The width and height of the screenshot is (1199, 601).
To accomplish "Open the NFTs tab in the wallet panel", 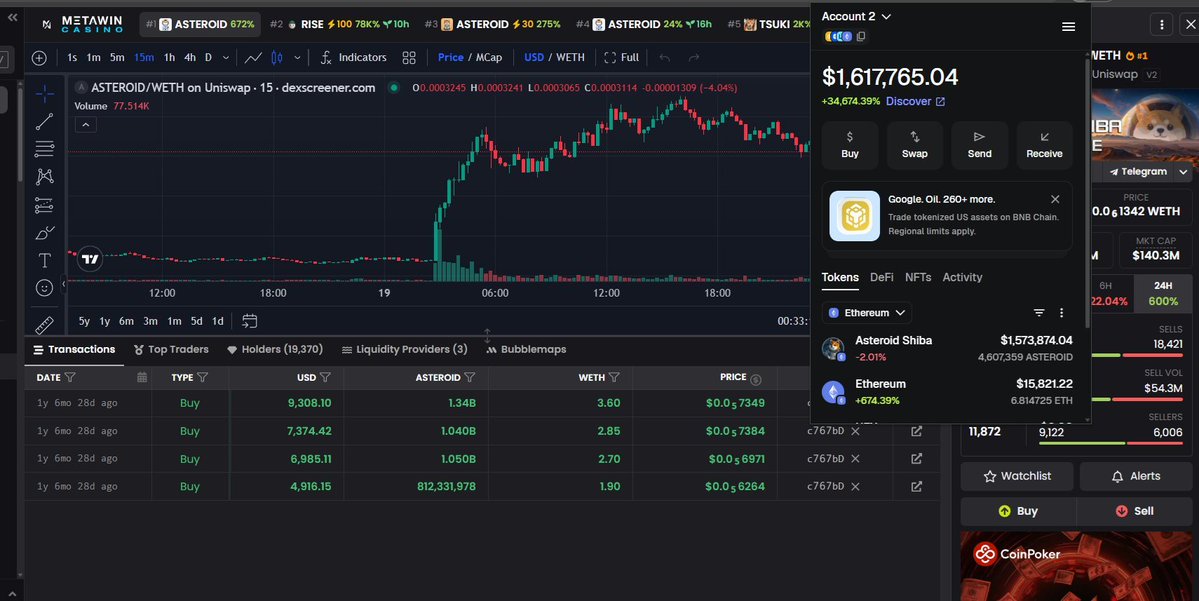I will [x=917, y=277].
